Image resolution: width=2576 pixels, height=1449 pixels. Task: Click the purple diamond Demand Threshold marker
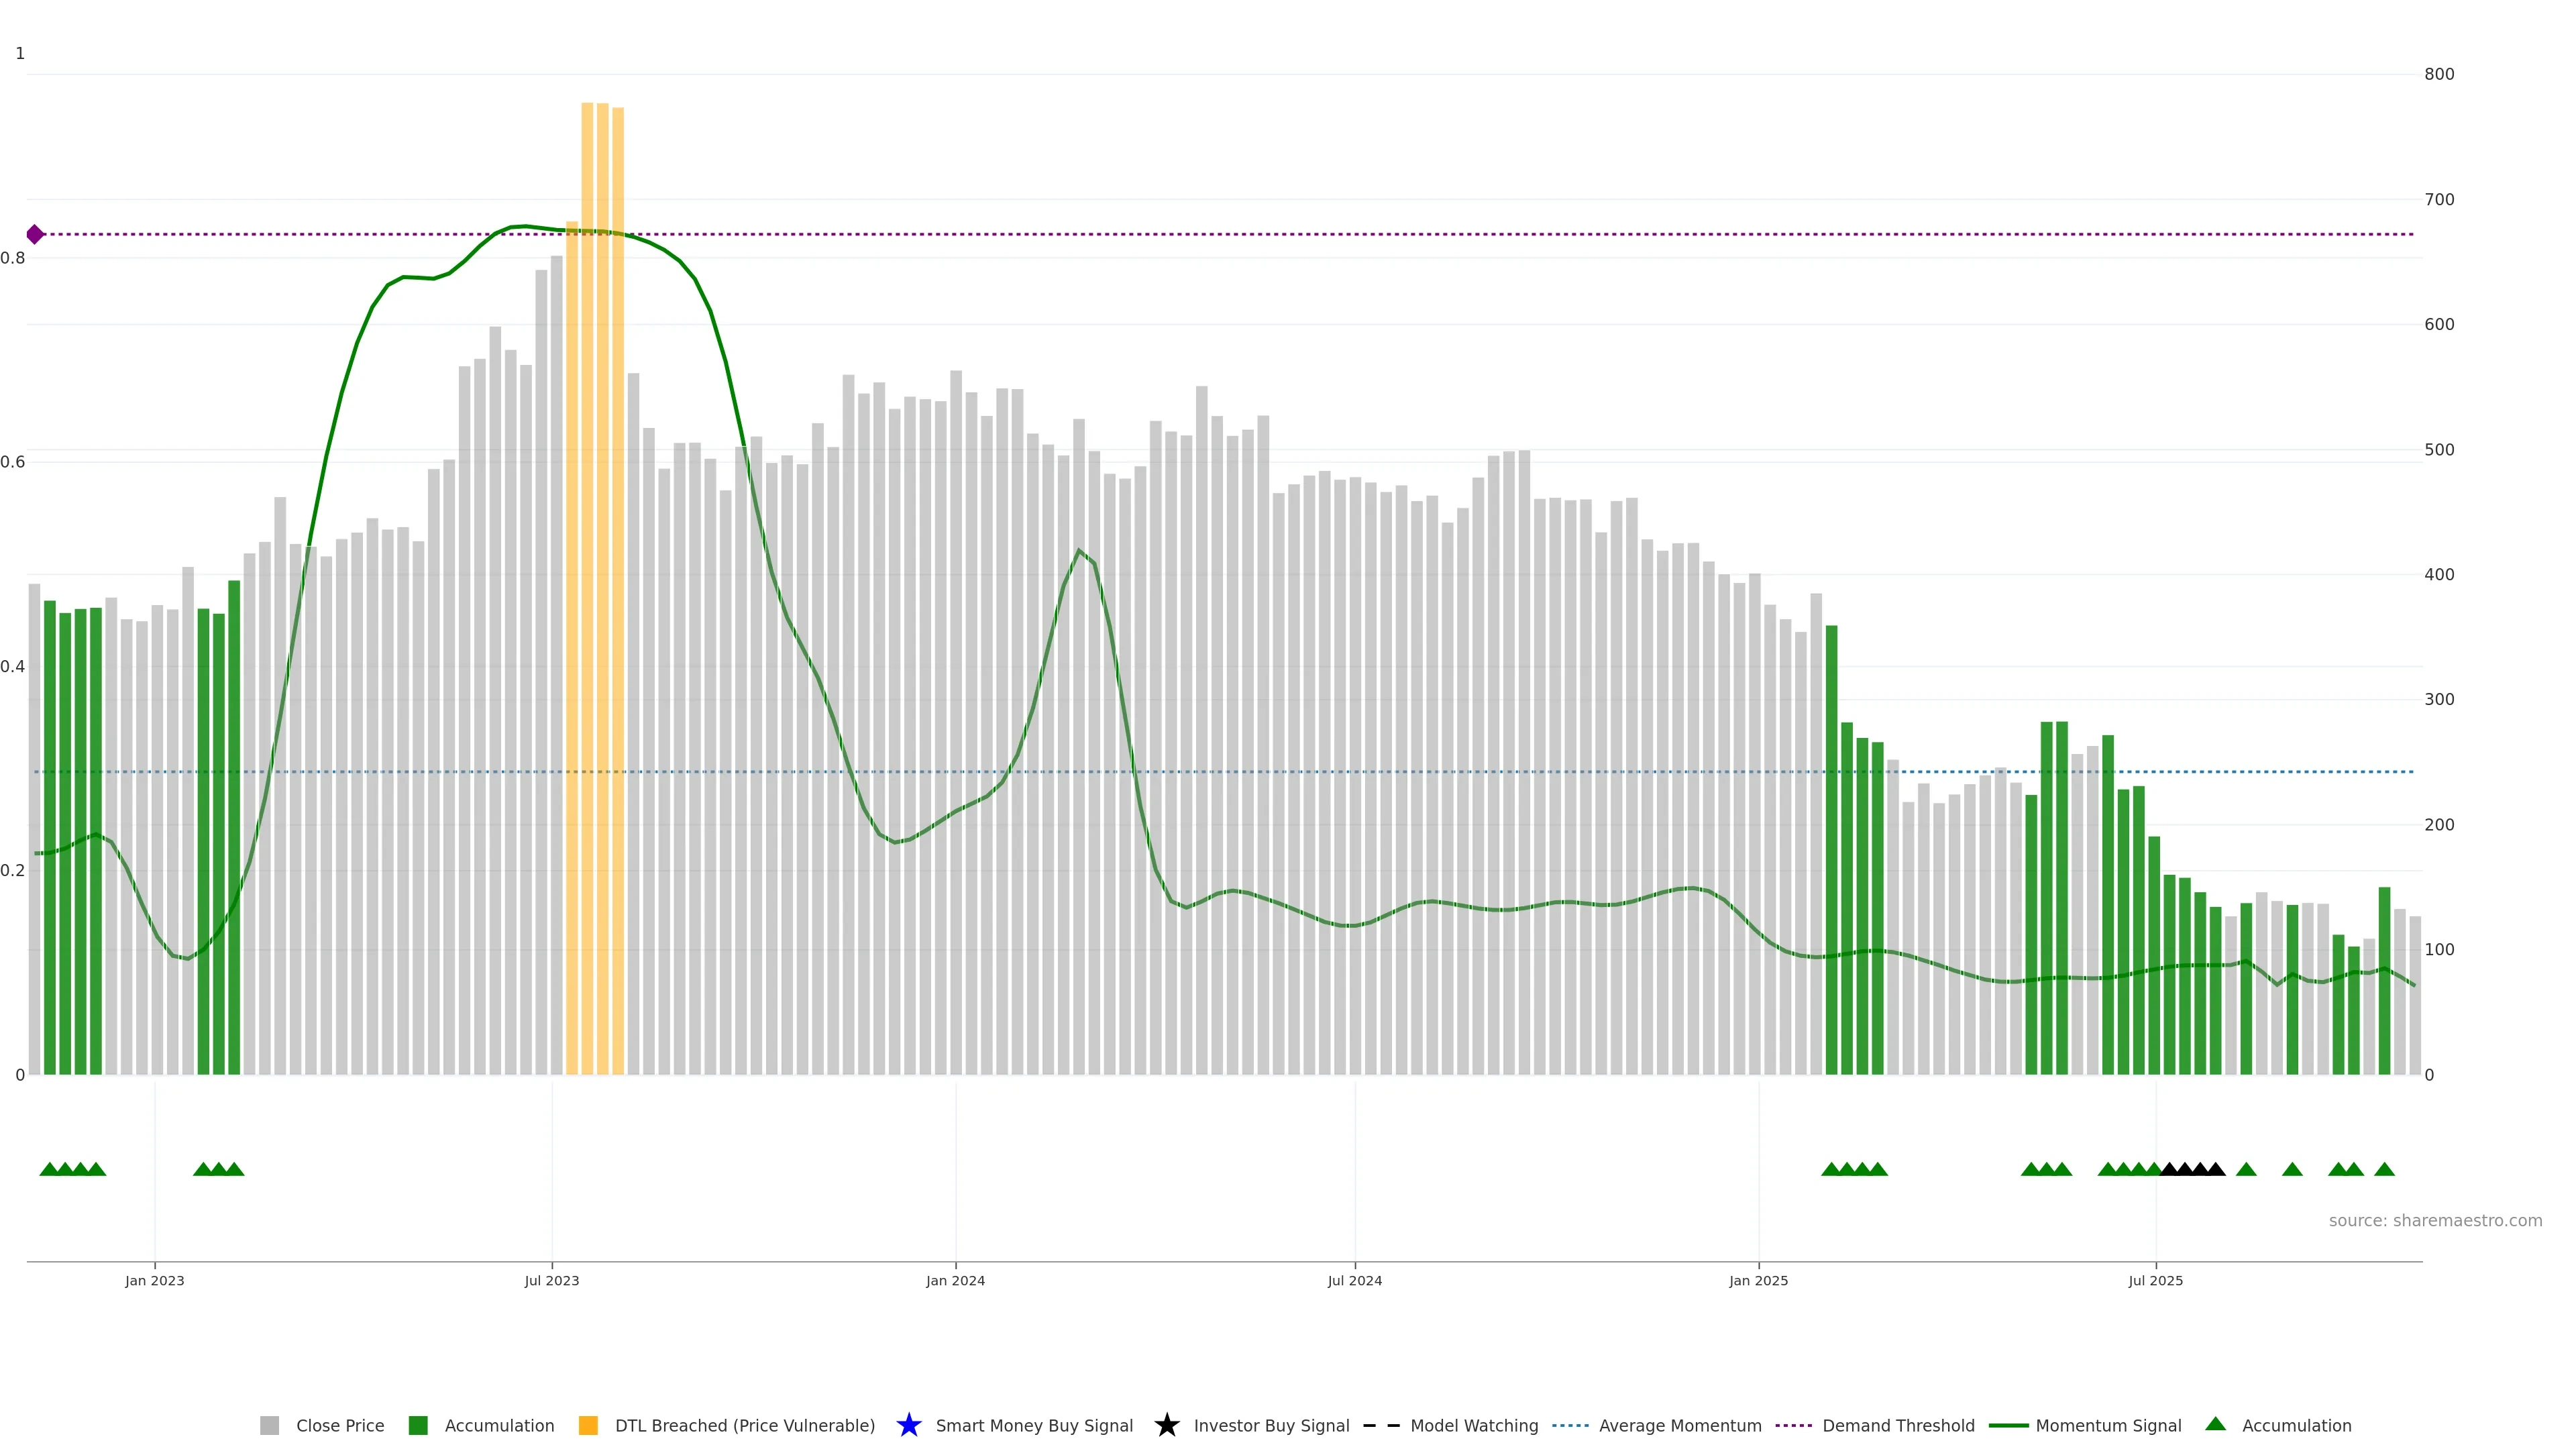(x=35, y=234)
